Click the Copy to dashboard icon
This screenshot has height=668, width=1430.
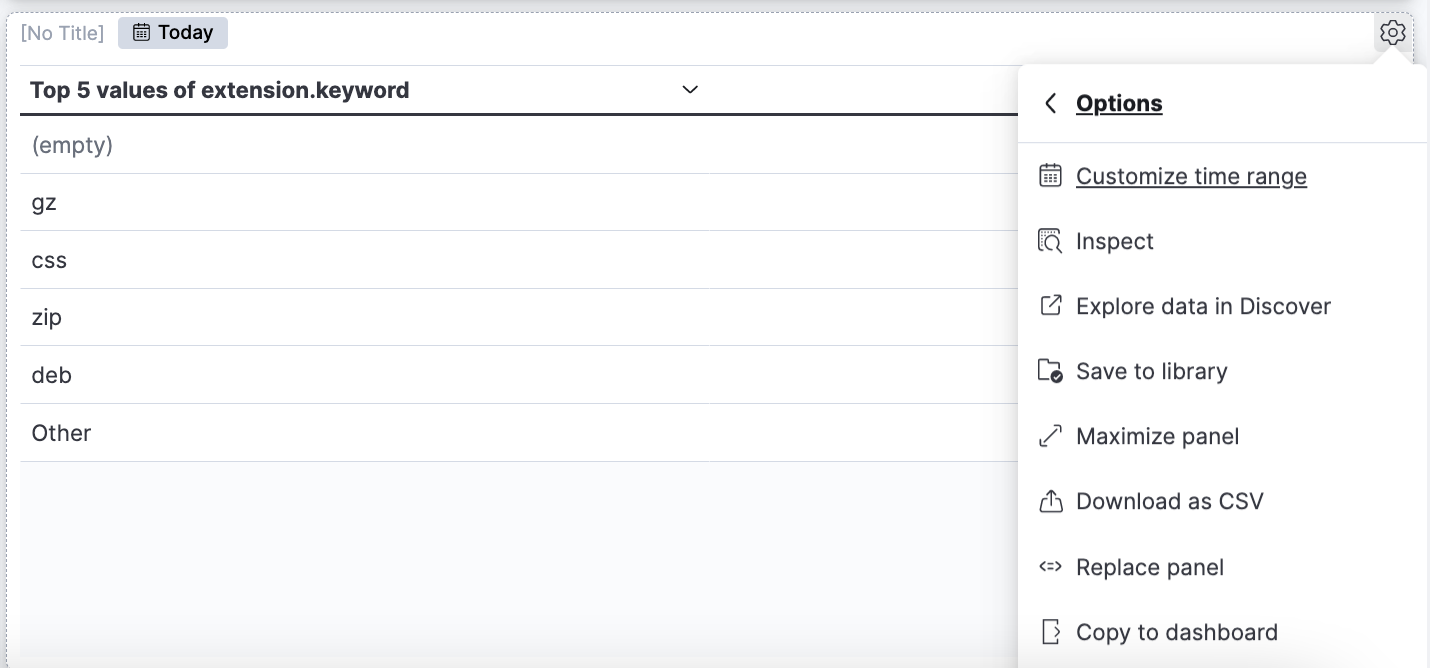pos(1050,632)
